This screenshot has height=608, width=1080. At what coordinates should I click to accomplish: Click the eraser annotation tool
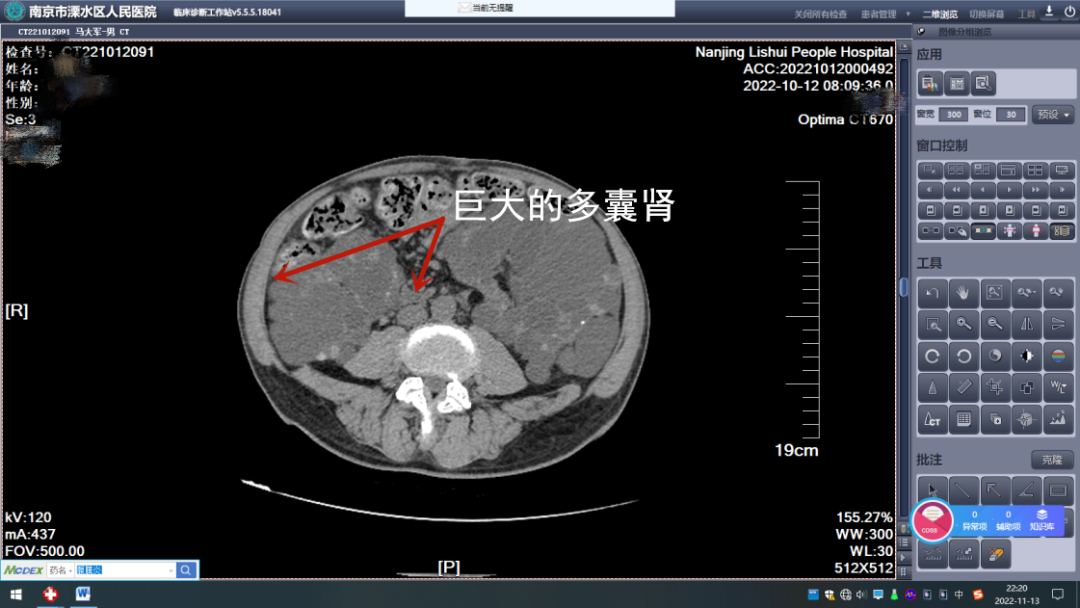995,554
